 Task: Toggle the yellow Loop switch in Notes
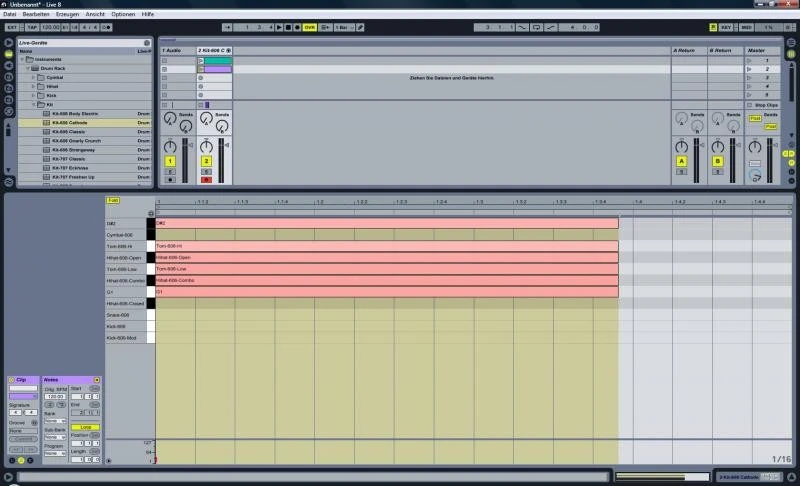(x=86, y=427)
